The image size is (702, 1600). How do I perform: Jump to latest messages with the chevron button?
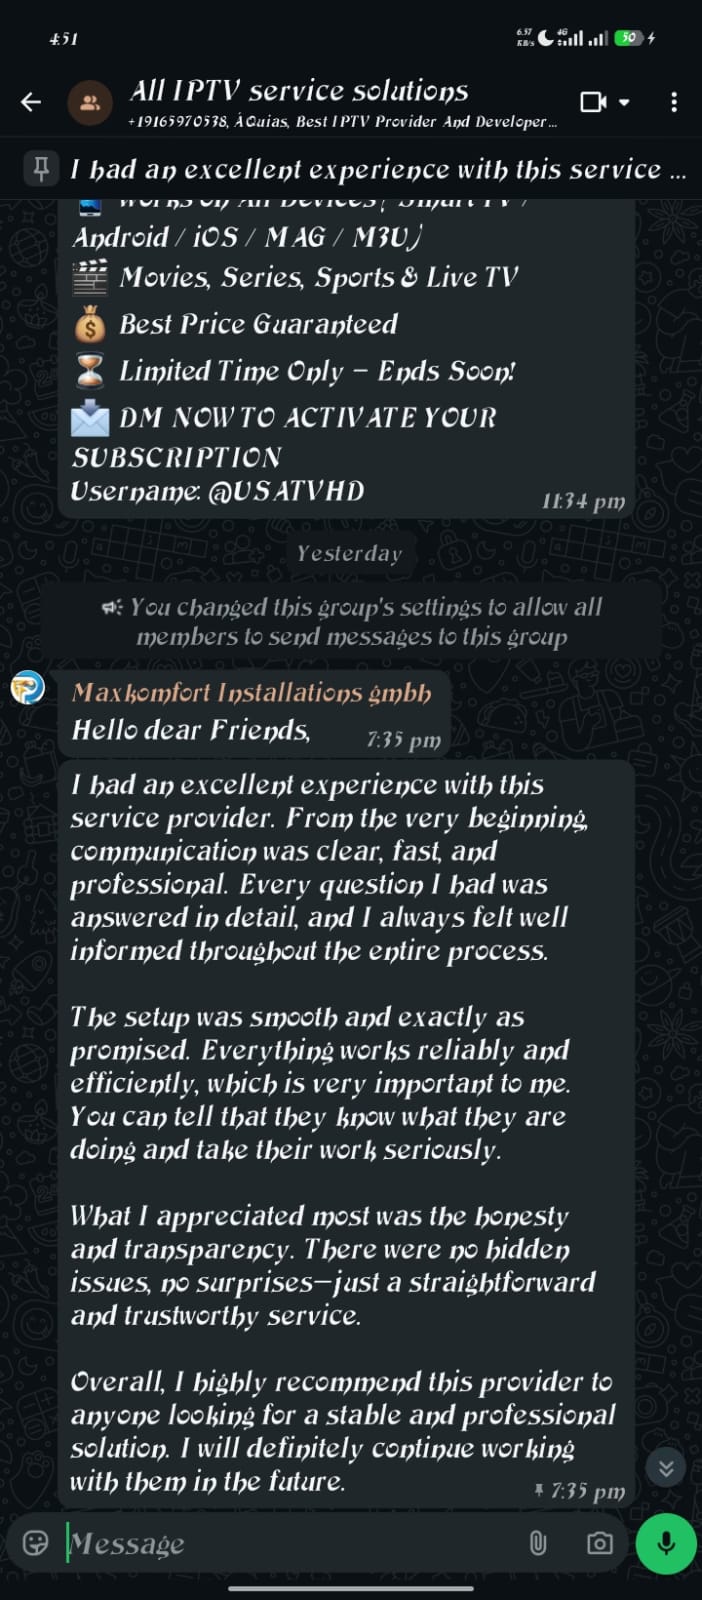pyautogui.click(x=664, y=1467)
